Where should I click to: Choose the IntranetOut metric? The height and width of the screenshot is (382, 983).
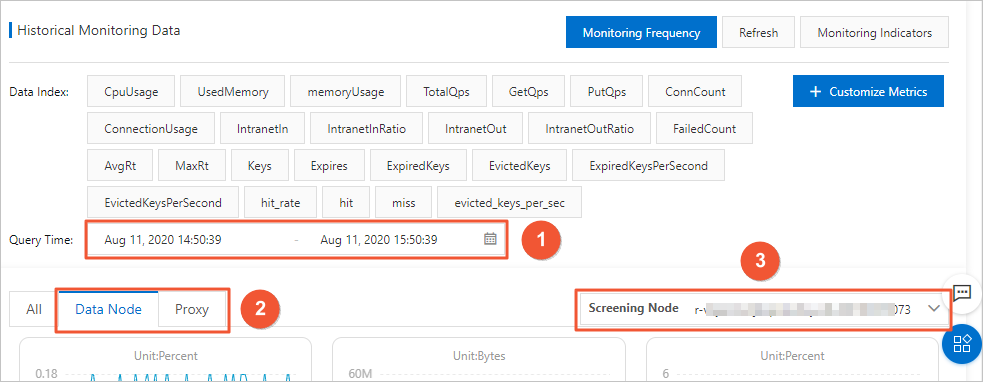tap(475, 129)
